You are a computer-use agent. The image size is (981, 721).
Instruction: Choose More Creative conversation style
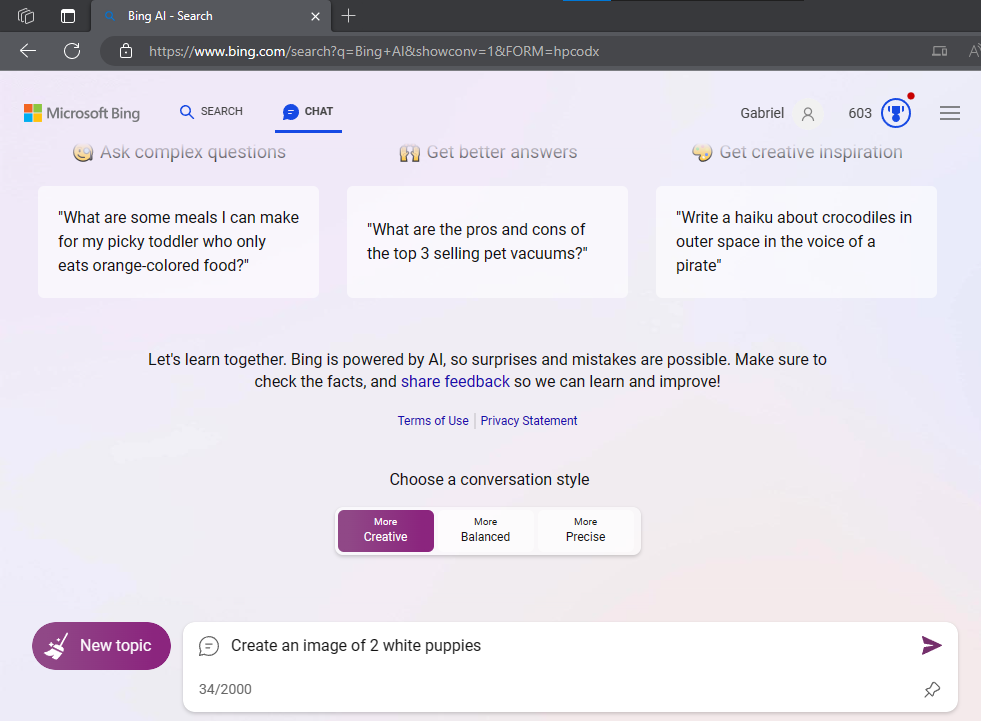(x=385, y=530)
